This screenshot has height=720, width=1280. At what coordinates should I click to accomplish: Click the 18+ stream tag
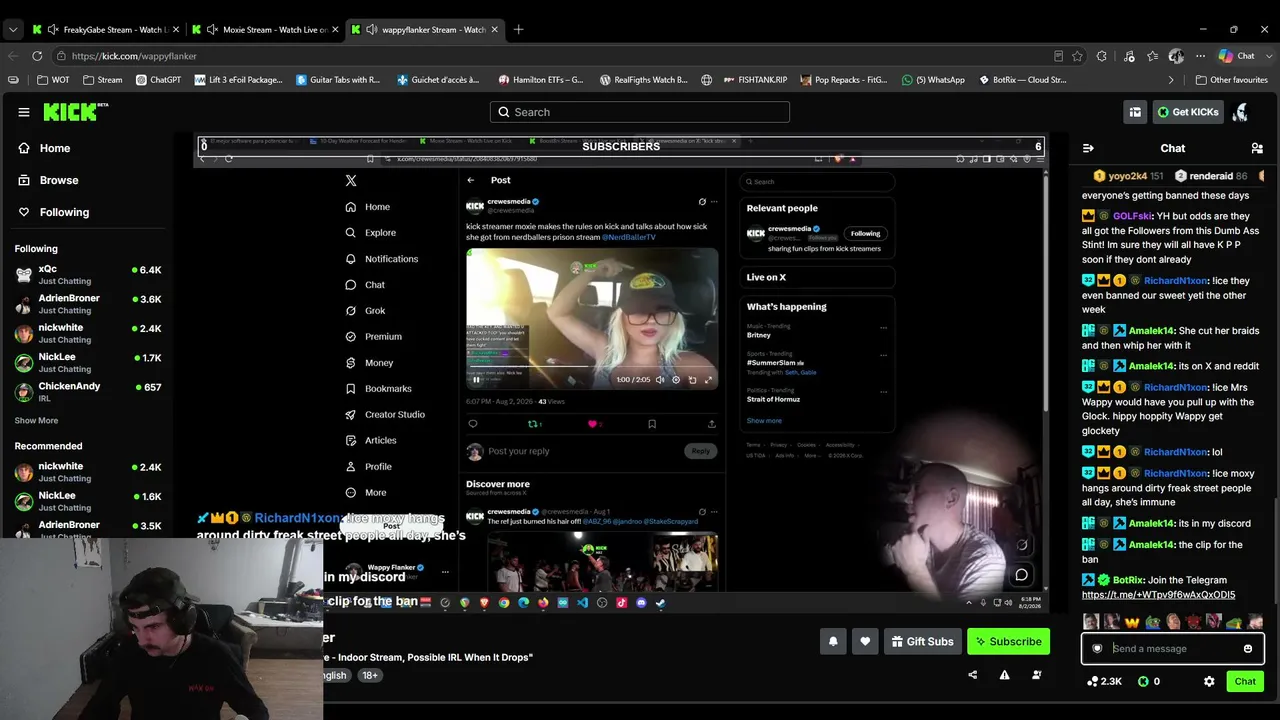point(370,675)
